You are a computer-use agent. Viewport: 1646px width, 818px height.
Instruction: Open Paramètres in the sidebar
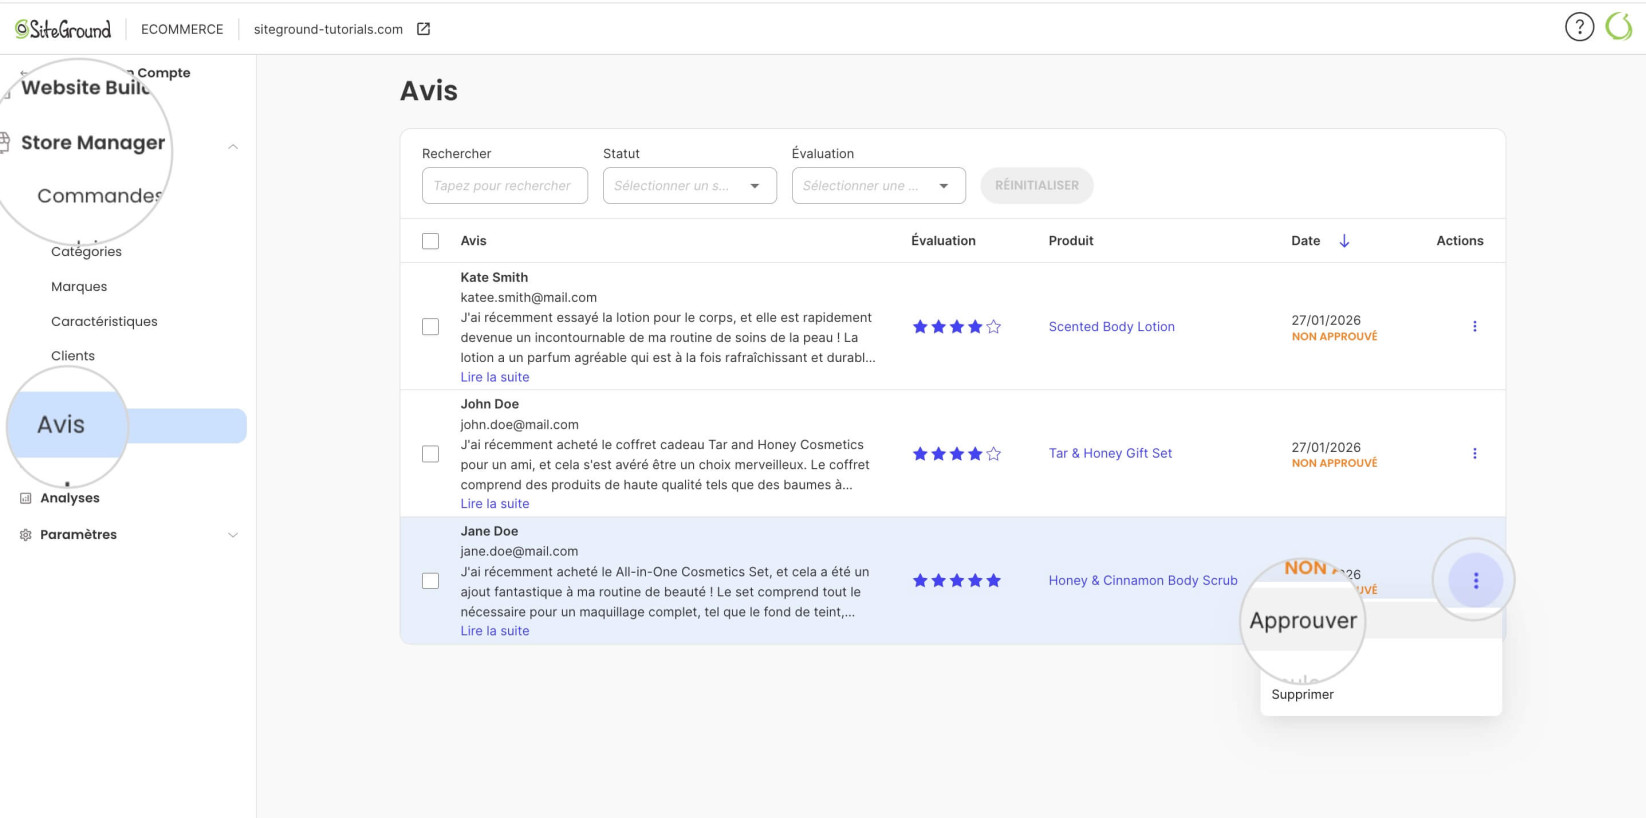coord(78,535)
